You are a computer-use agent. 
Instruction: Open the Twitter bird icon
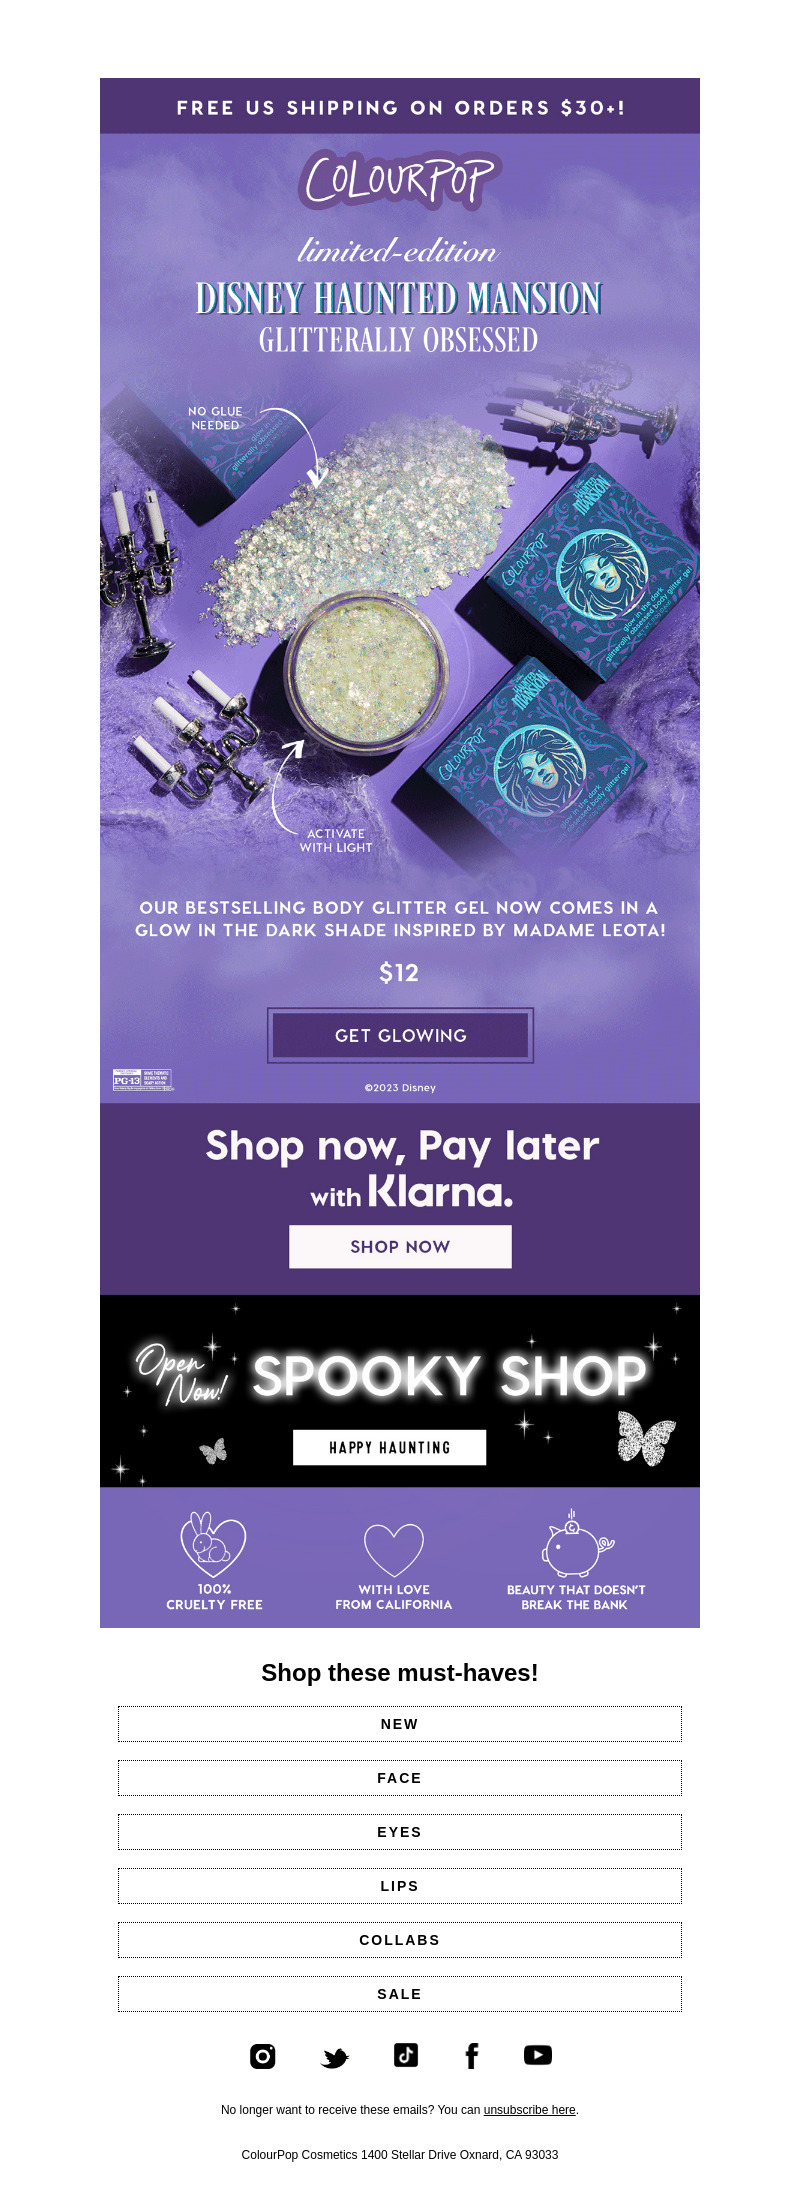tap(335, 2057)
